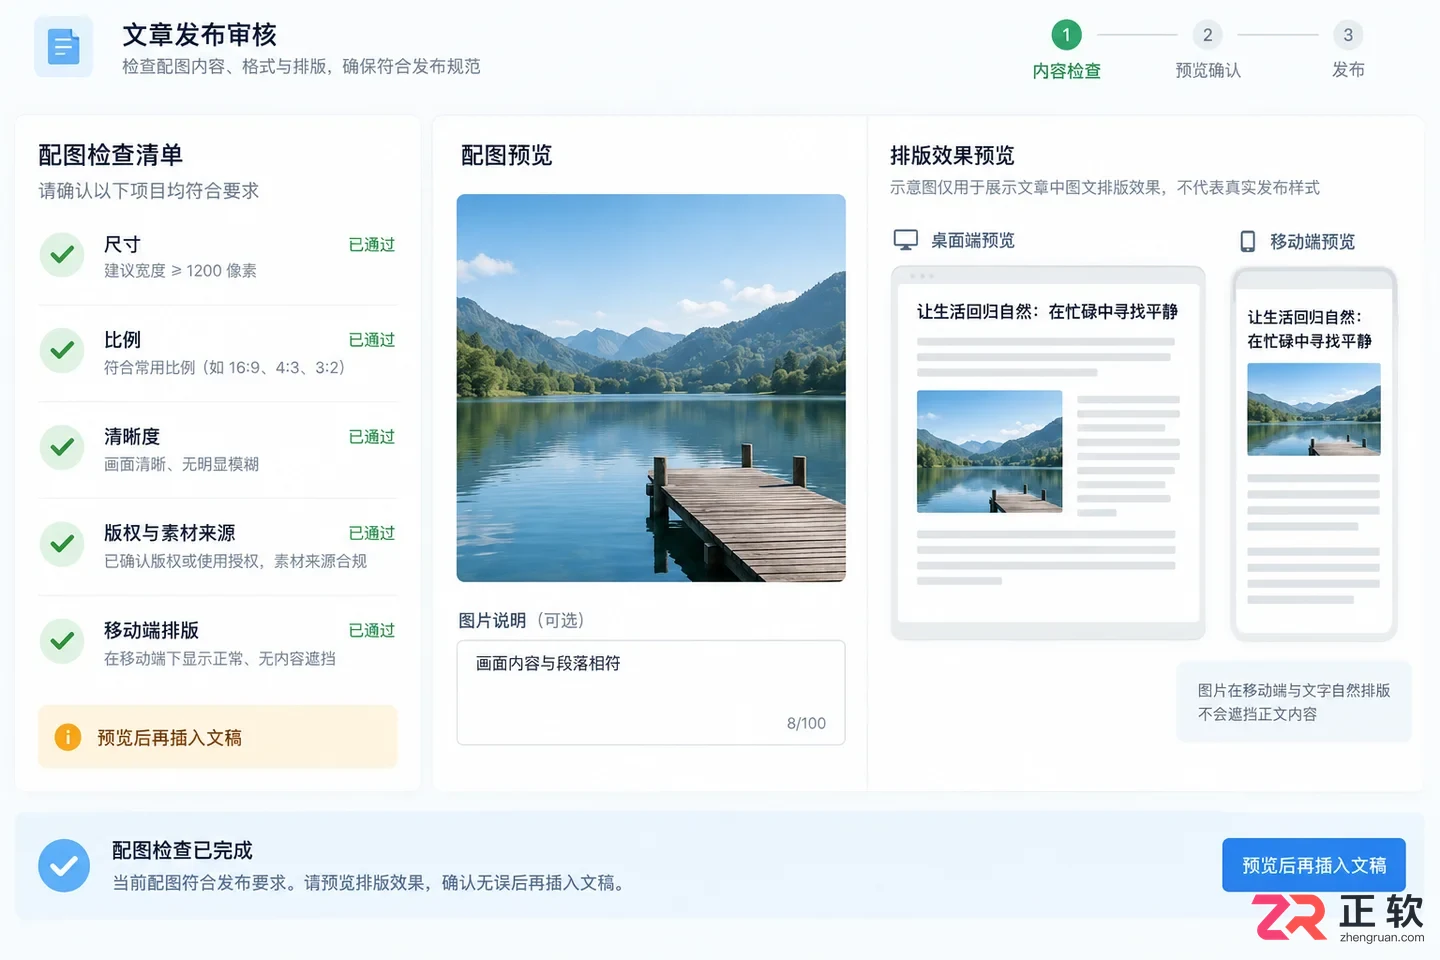
Task: Click the 排版效果预览 heading
Action: (952, 155)
